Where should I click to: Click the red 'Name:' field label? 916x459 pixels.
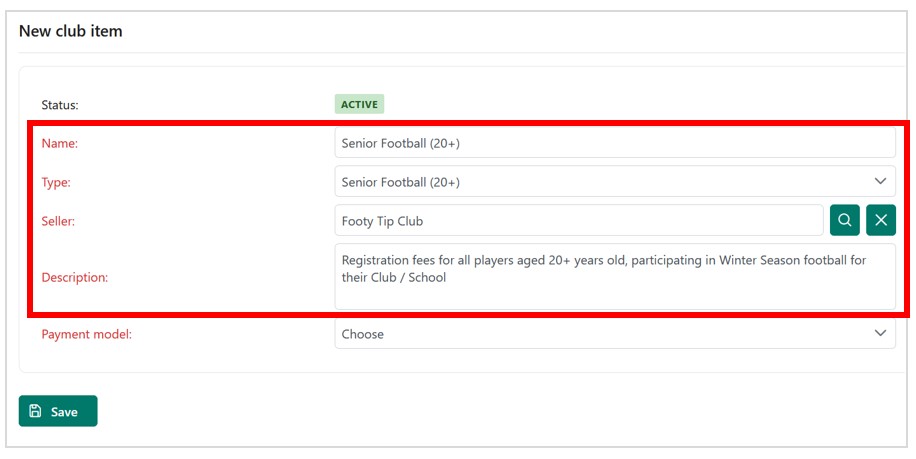[59, 143]
